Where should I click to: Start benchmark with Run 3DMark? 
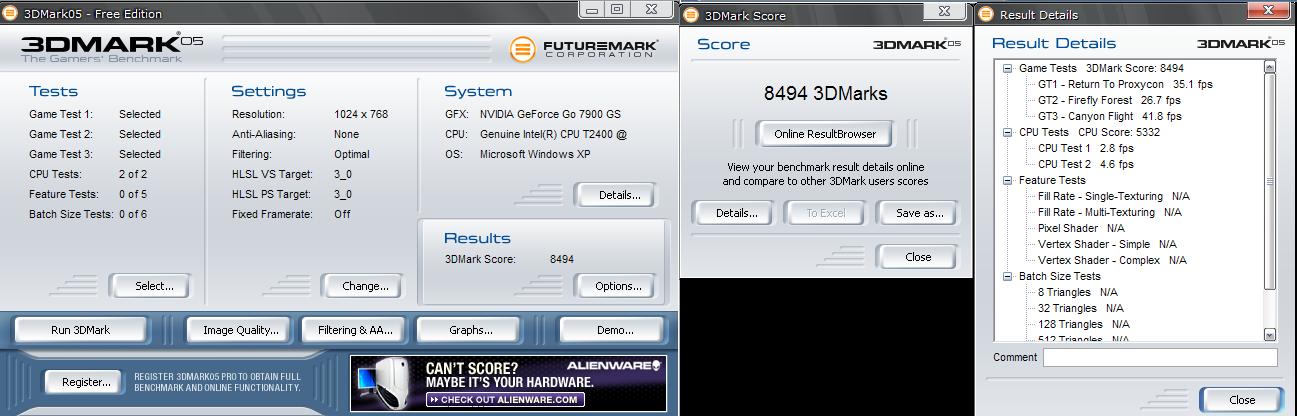point(80,330)
